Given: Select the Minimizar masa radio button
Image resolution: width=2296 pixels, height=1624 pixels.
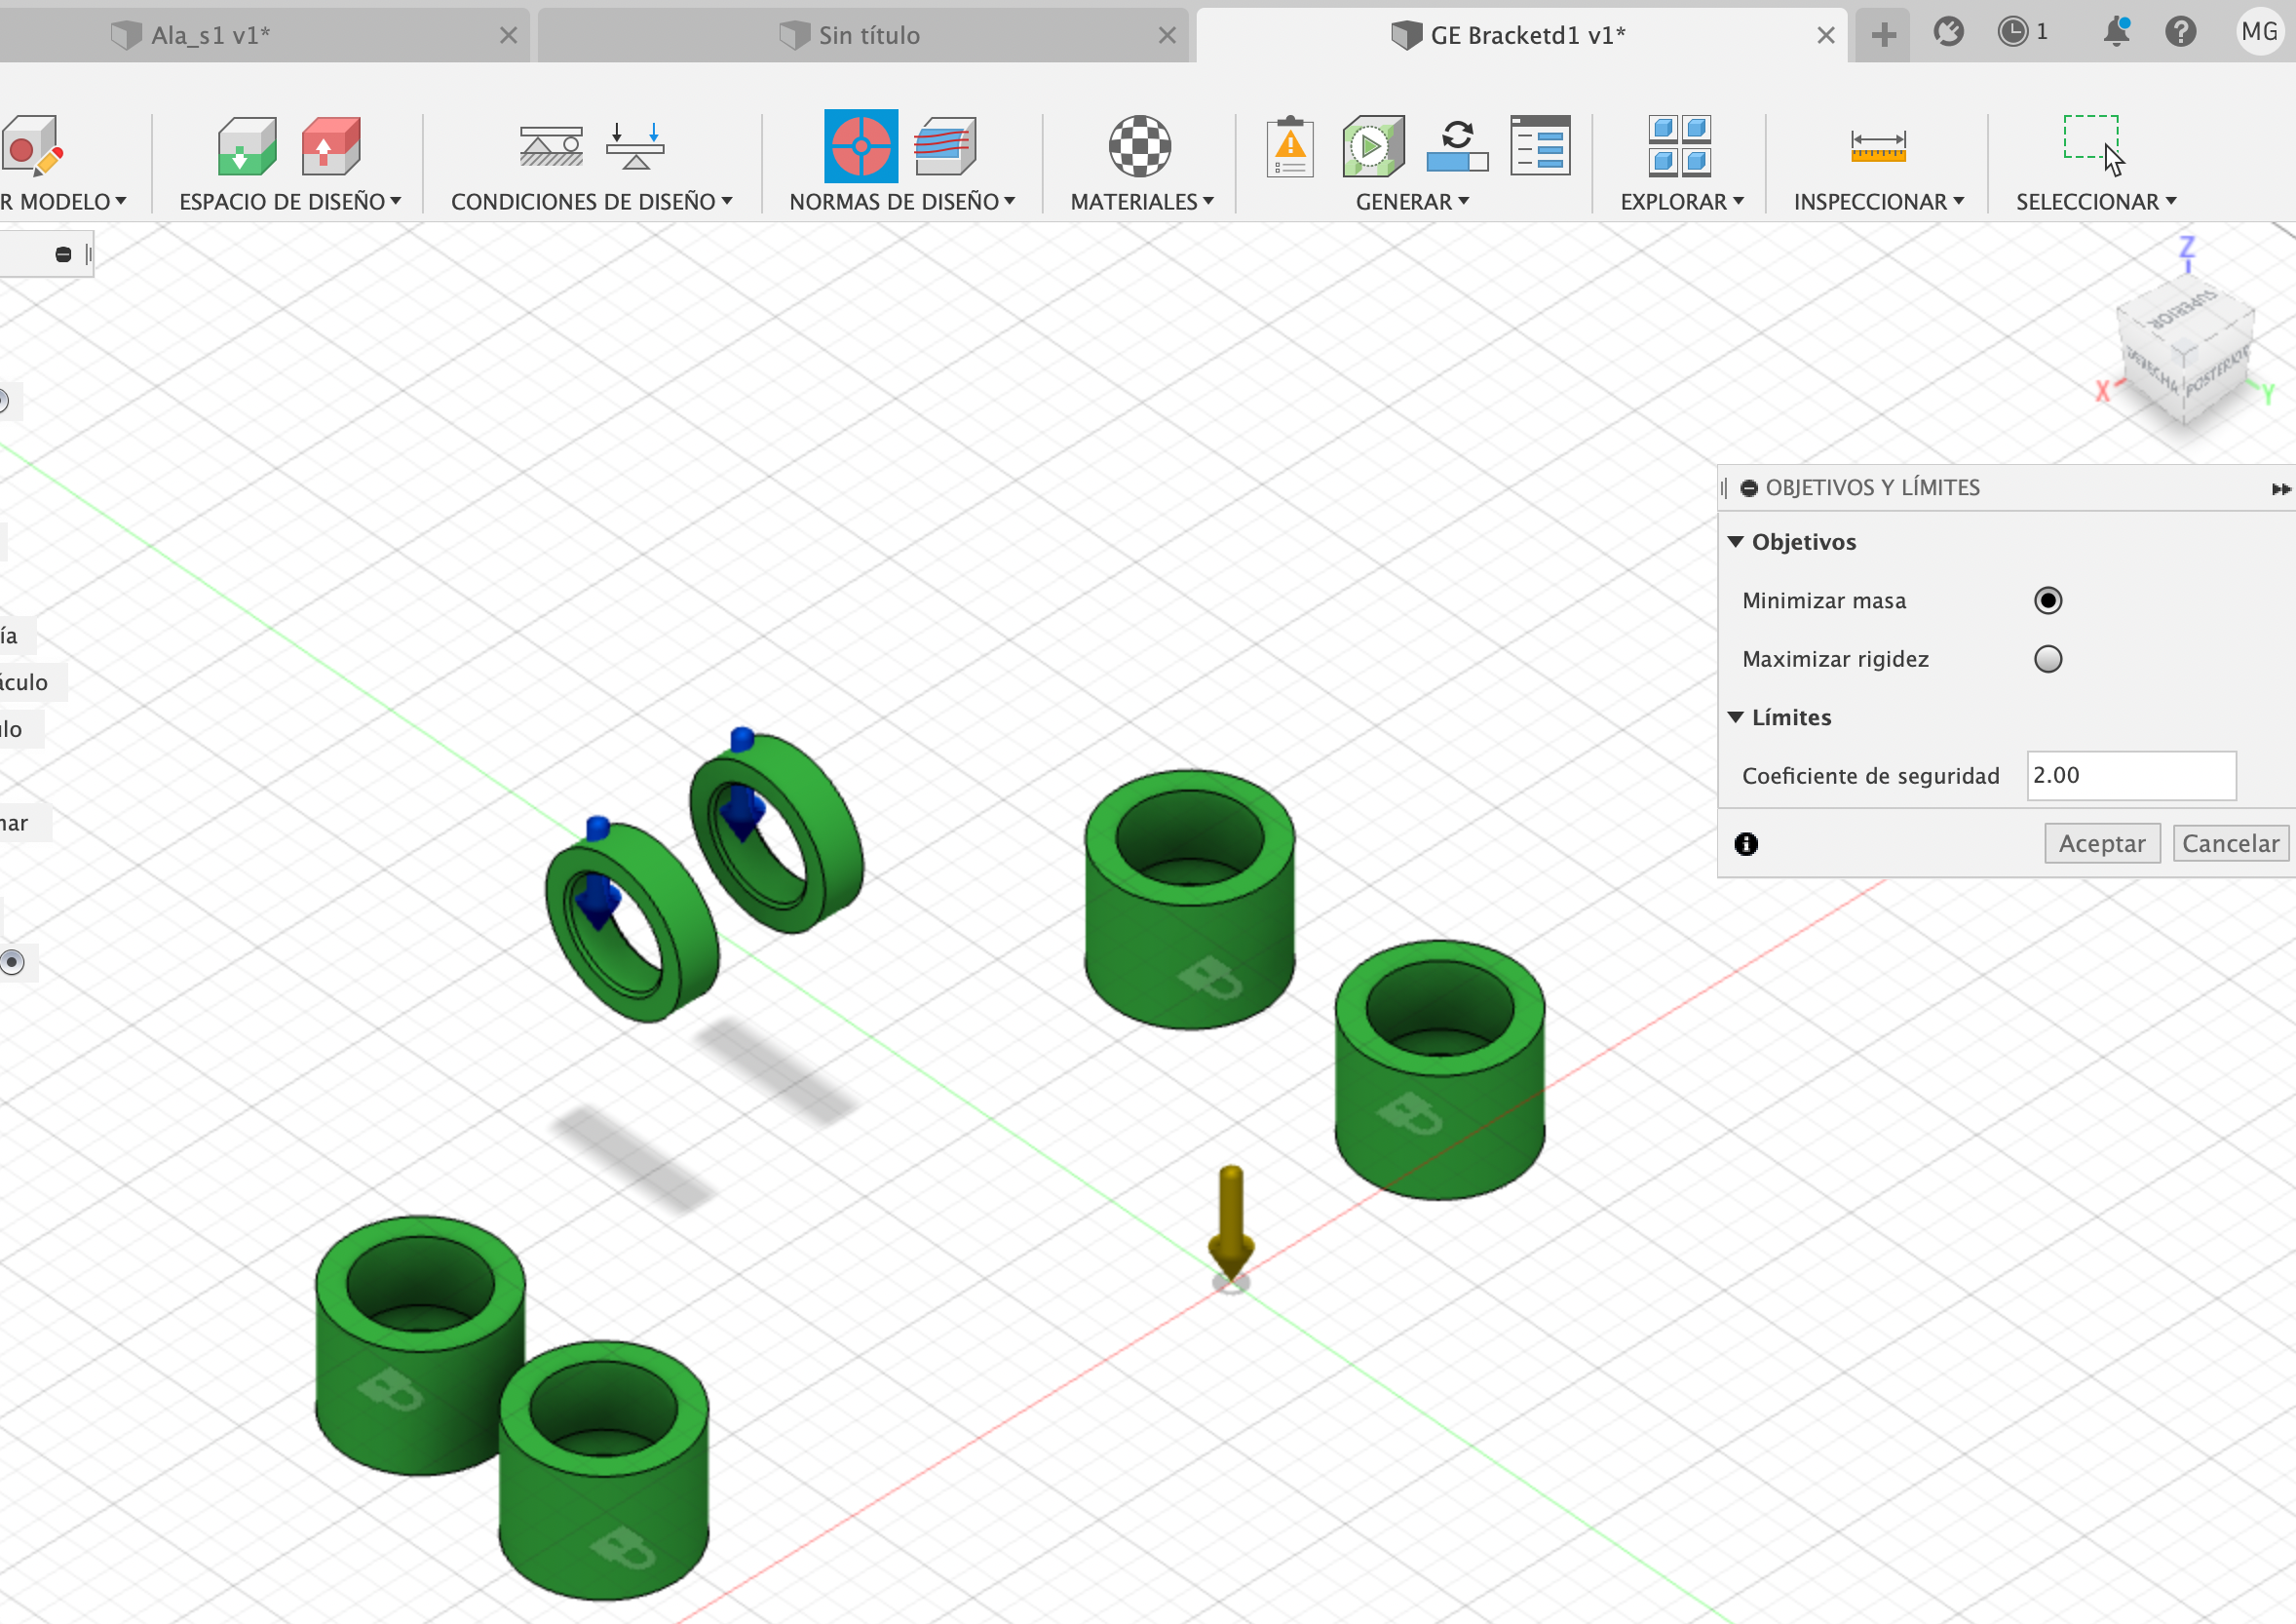Looking at the screenshot, I should pyautogui.click(x=2048, y=600).
